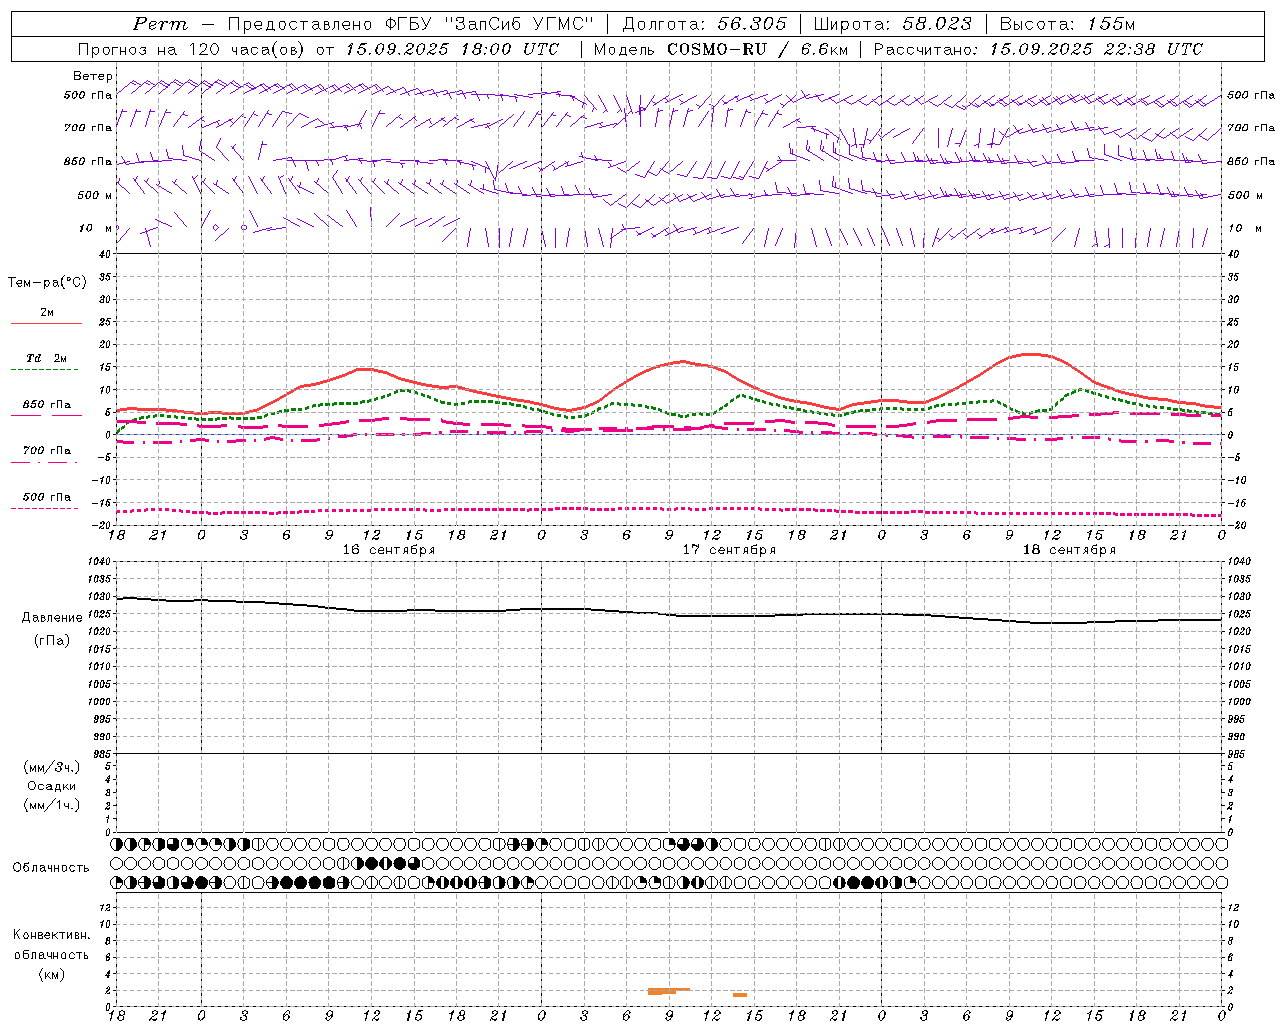Click the '(мм/1ч.)' precipitation unit label
This screenshot has height=1024, width=1280.
tap(52, 805)
